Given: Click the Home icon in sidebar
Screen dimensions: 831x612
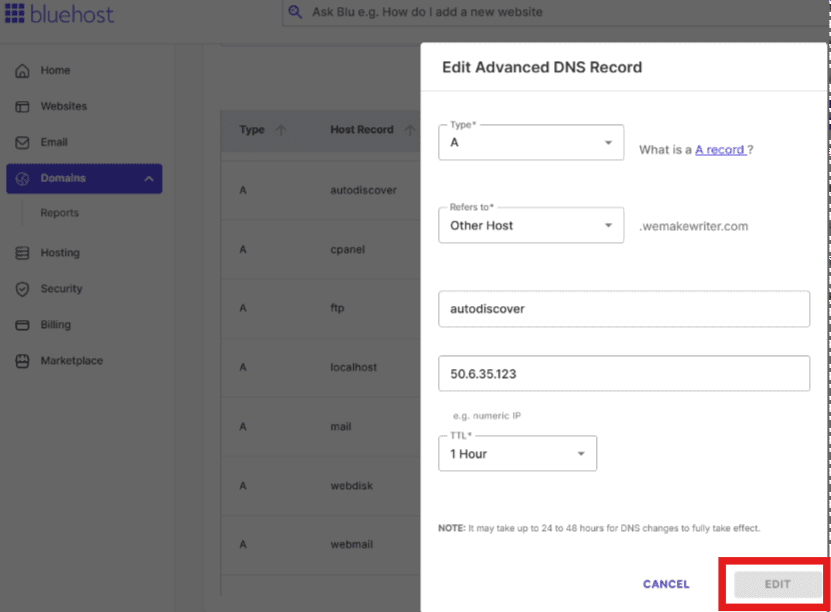Looking at the screenshot, I should click(22, 71).
